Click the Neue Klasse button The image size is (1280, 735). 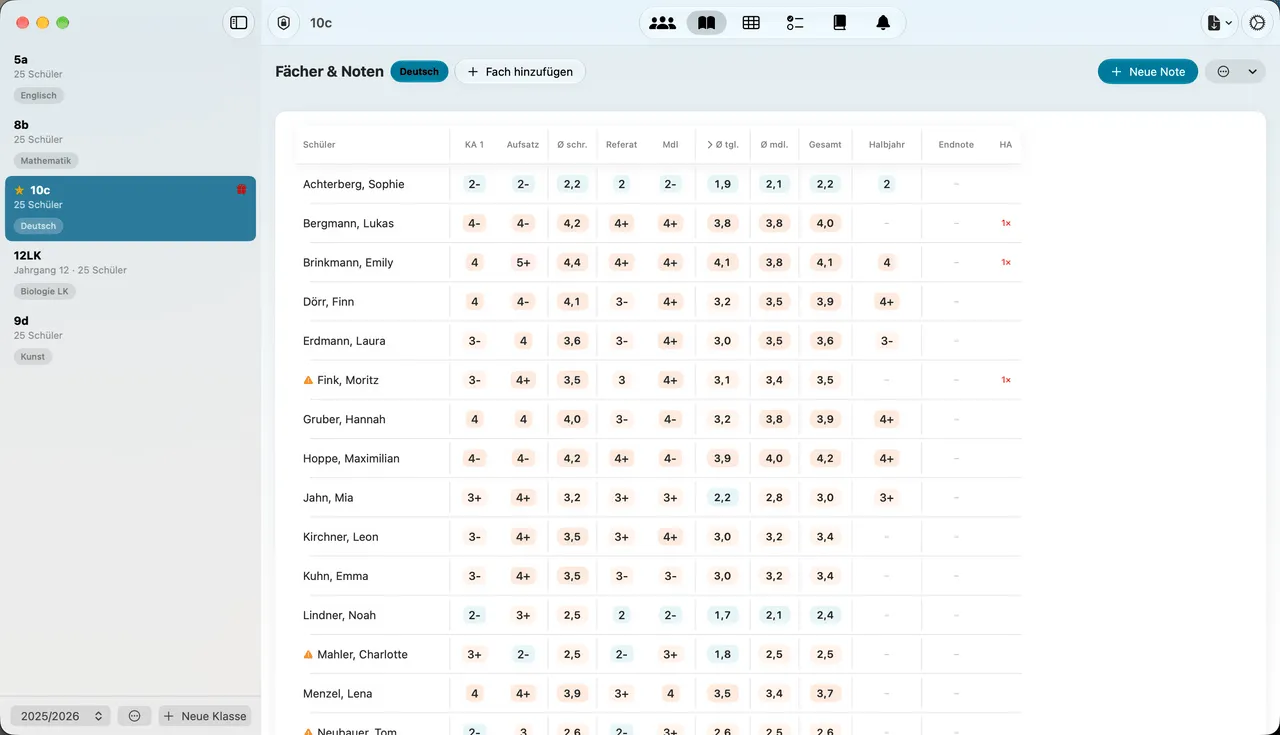coord(205,716)
